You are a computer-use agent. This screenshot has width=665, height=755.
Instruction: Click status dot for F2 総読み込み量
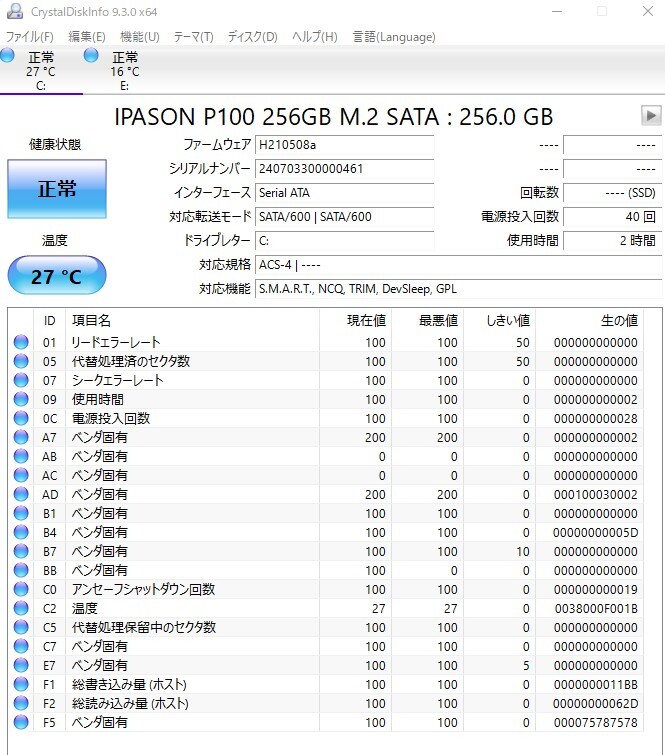21,703
